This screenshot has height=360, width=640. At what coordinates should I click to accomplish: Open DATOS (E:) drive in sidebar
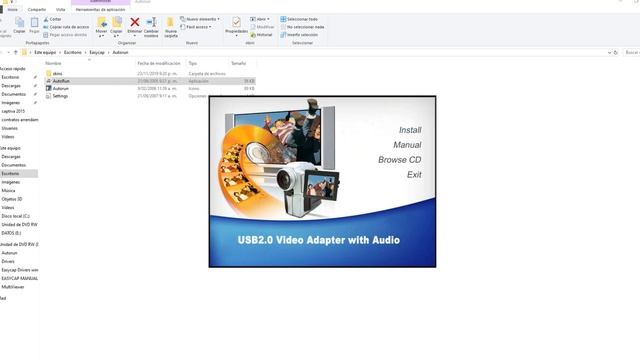11,233
